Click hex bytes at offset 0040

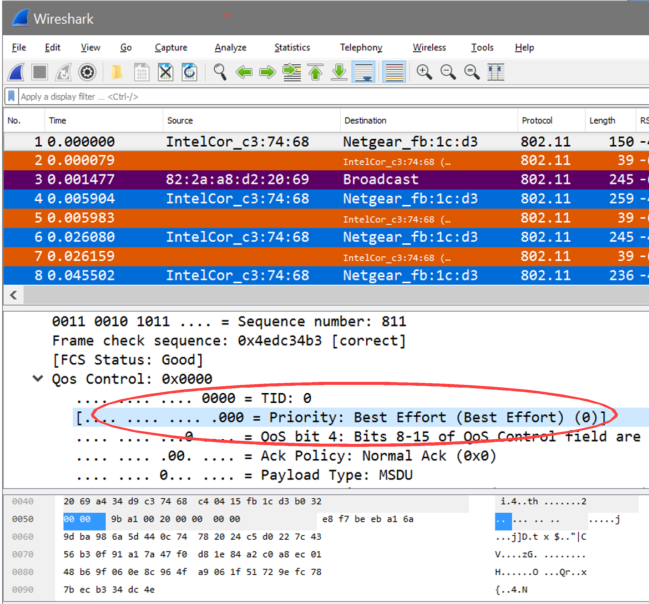[x=192, y=501]
